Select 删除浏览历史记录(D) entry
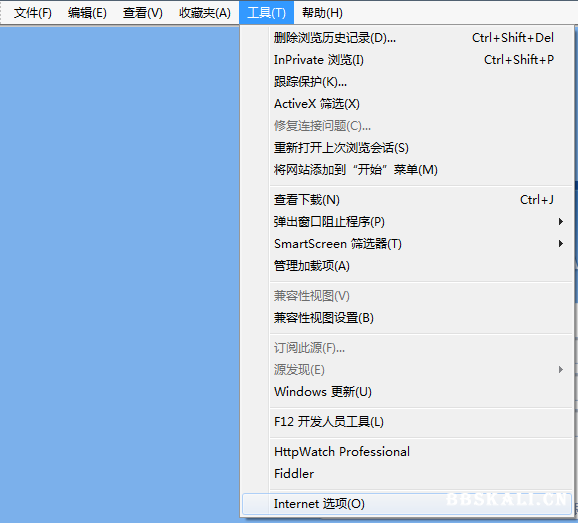578x523 pixels. tap(407, 38)
